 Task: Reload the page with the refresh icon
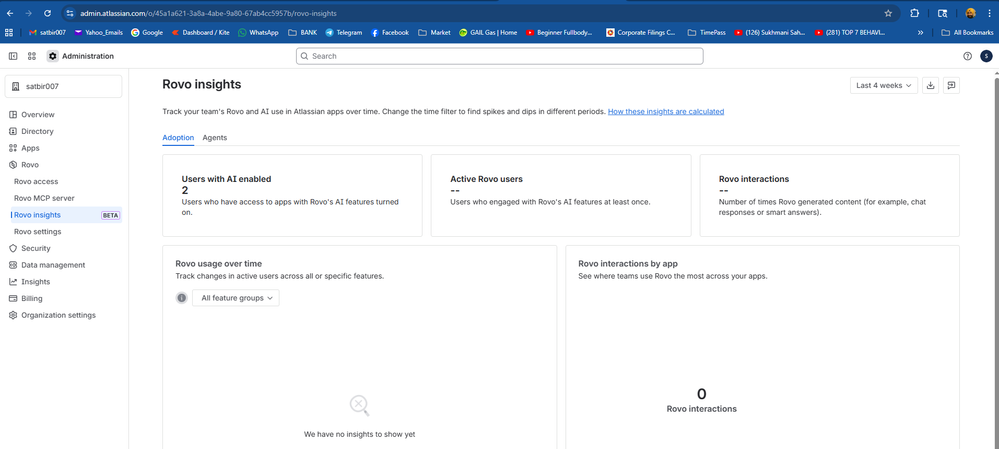coord(47,13)
